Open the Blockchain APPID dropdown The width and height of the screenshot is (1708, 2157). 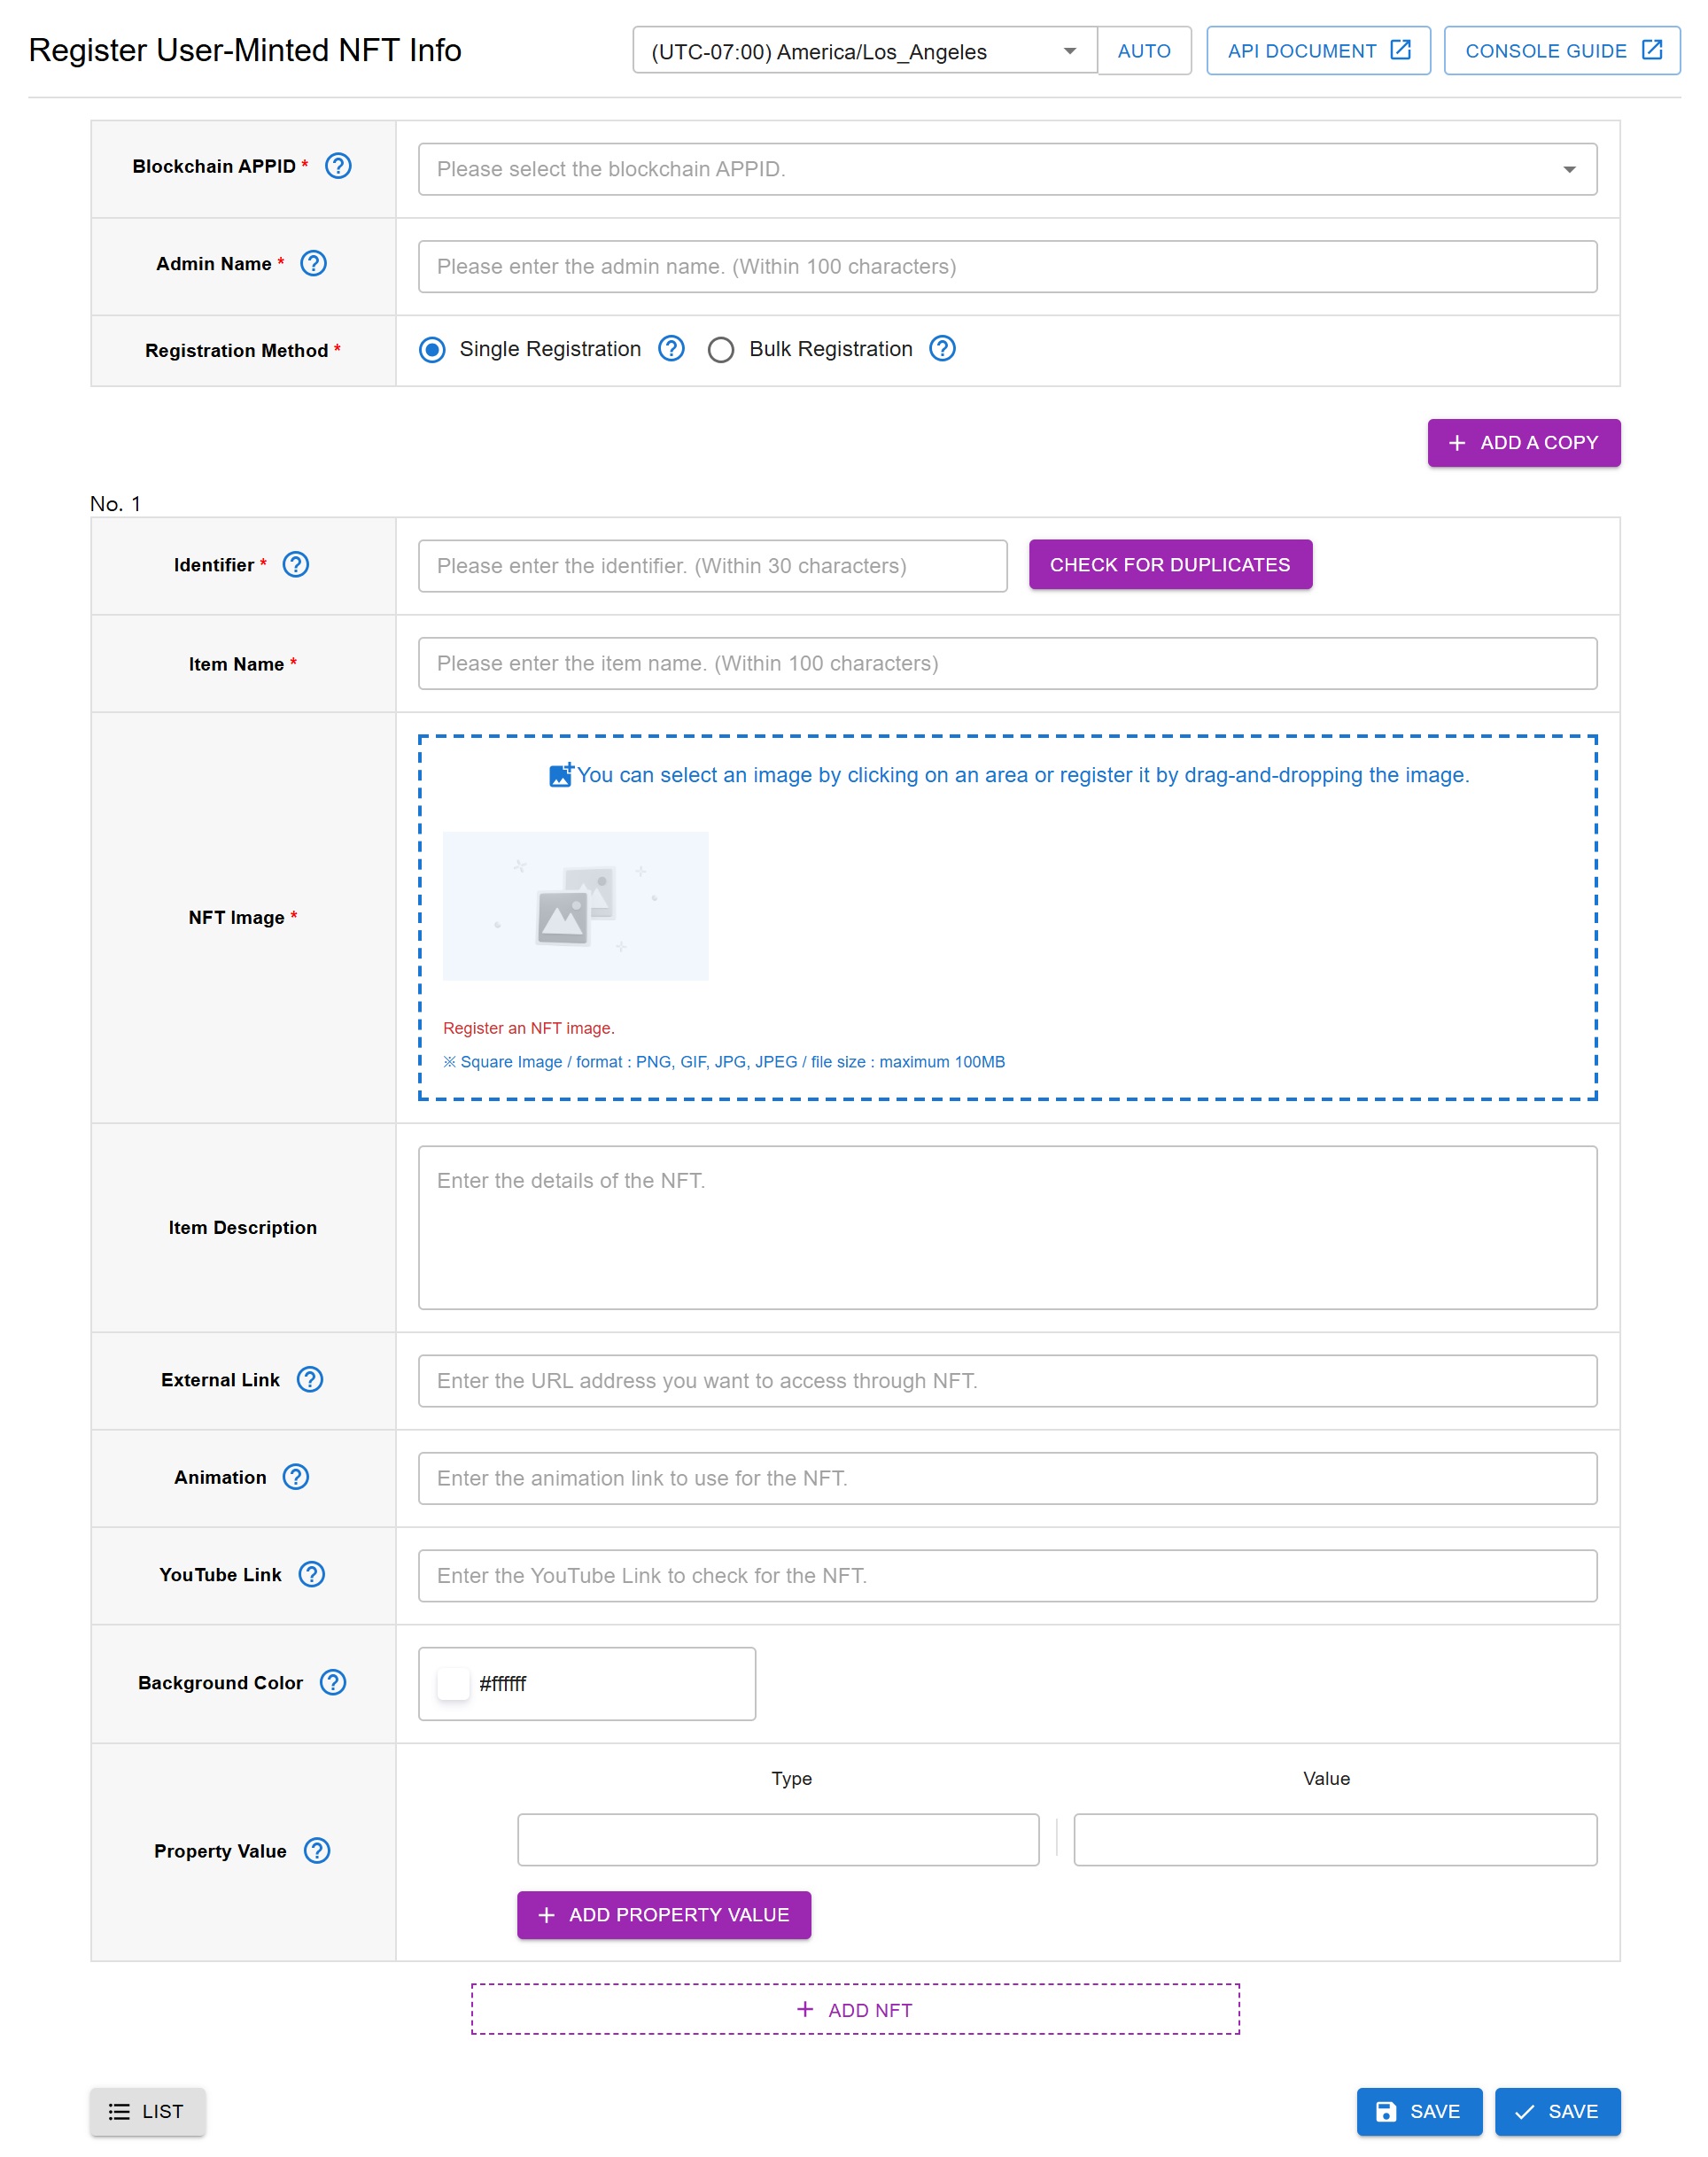click(x=1006, y=169)
